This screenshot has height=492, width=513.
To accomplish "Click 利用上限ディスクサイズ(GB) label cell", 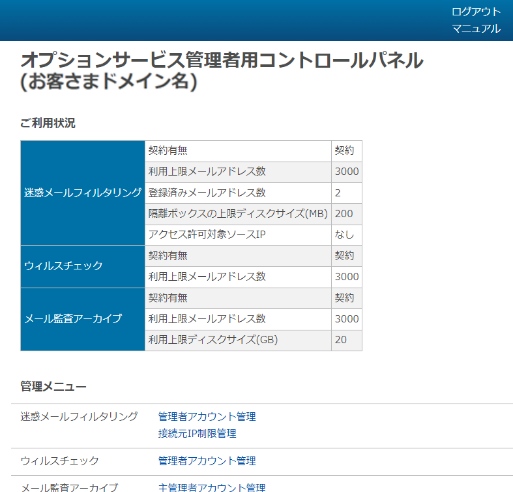I will click(238, 340).
